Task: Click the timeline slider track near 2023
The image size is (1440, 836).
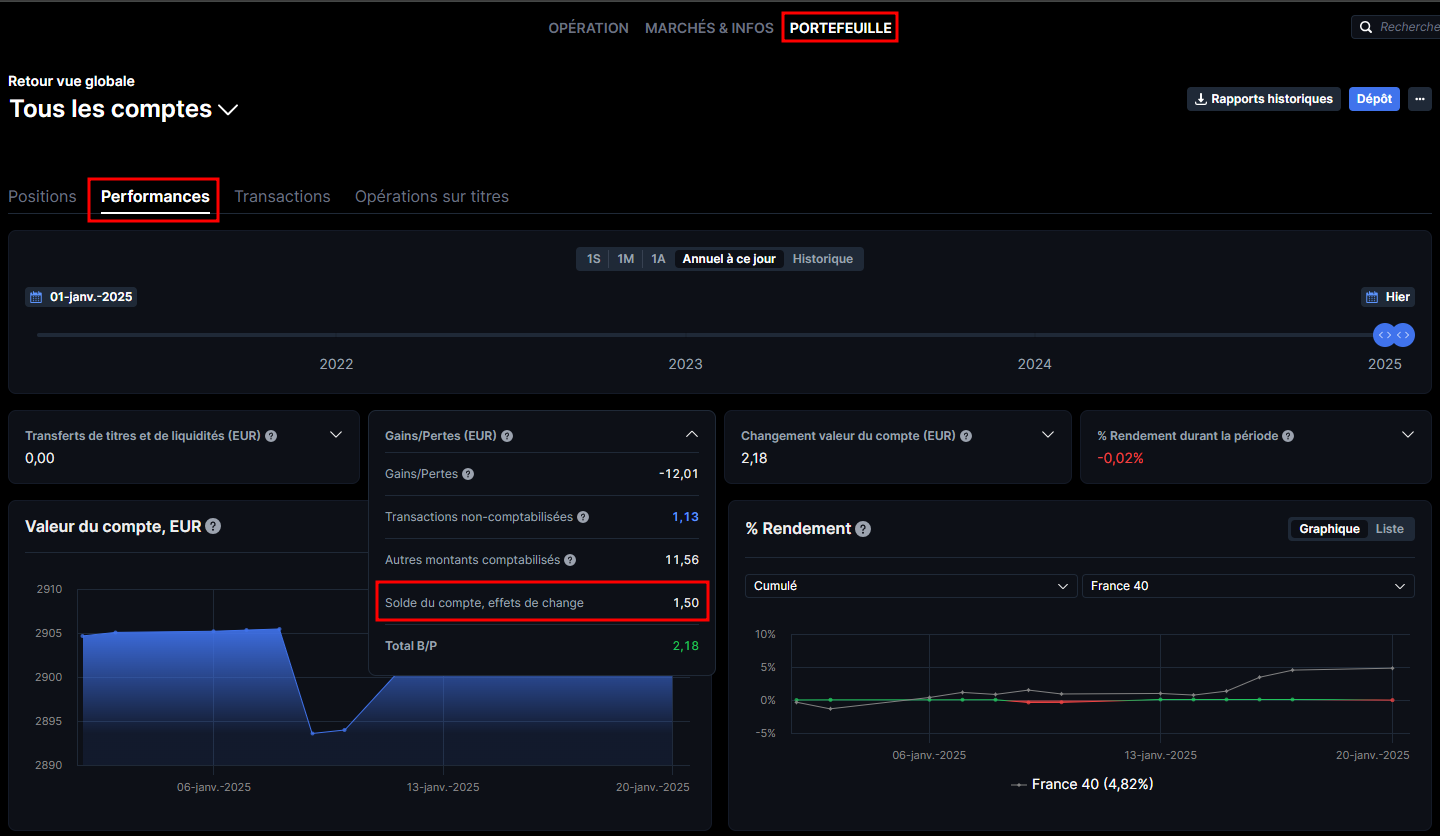Action: (x=685, y=335)
